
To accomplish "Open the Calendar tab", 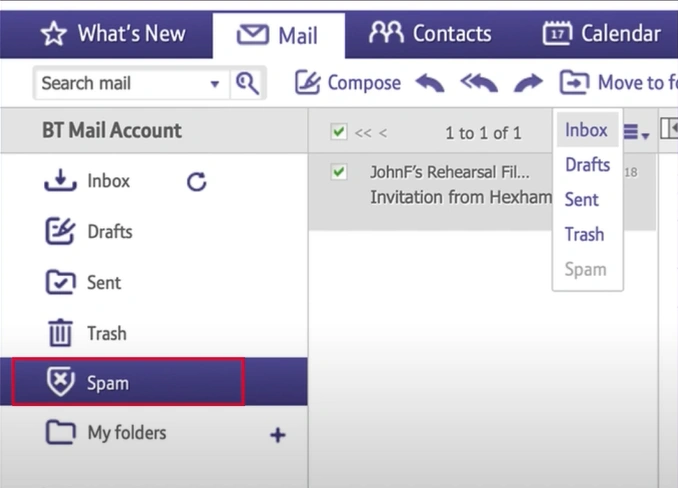I will tap(602, 34).
